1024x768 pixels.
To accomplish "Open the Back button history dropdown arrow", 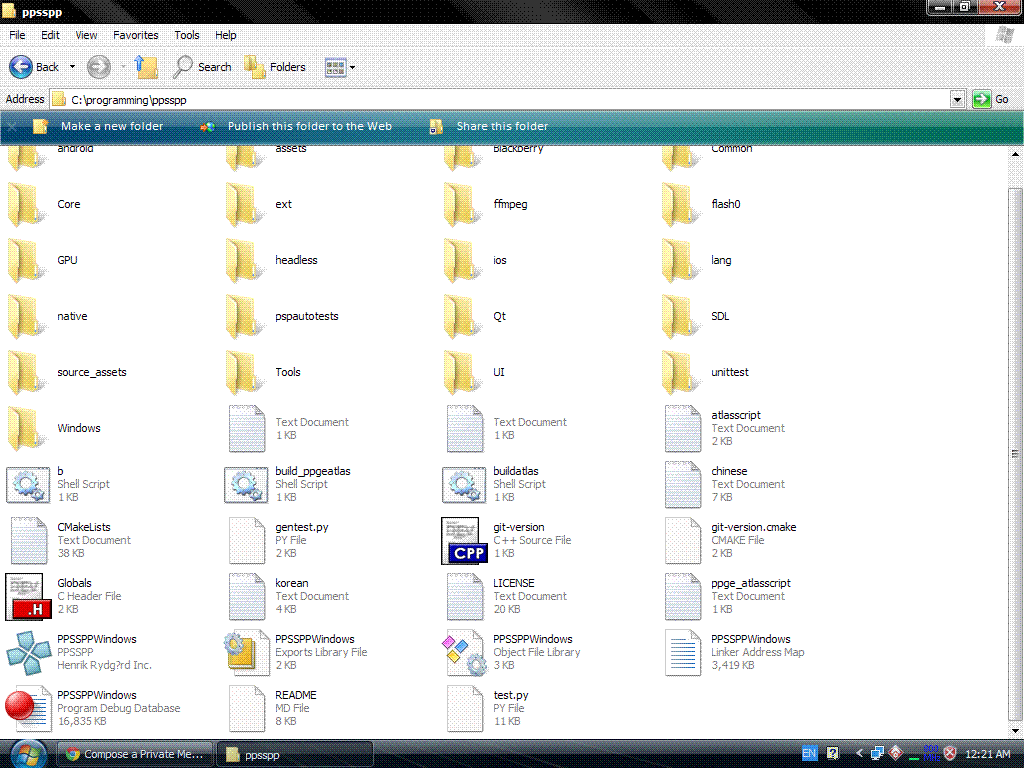I will click(x=70, y=68).
